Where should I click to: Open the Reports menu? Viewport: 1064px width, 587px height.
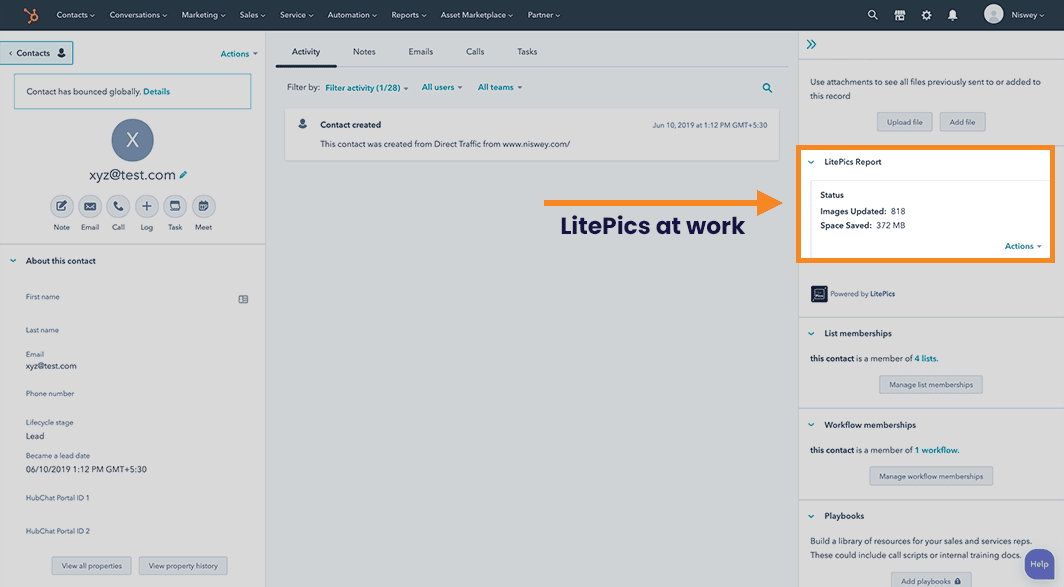[408, 15]
